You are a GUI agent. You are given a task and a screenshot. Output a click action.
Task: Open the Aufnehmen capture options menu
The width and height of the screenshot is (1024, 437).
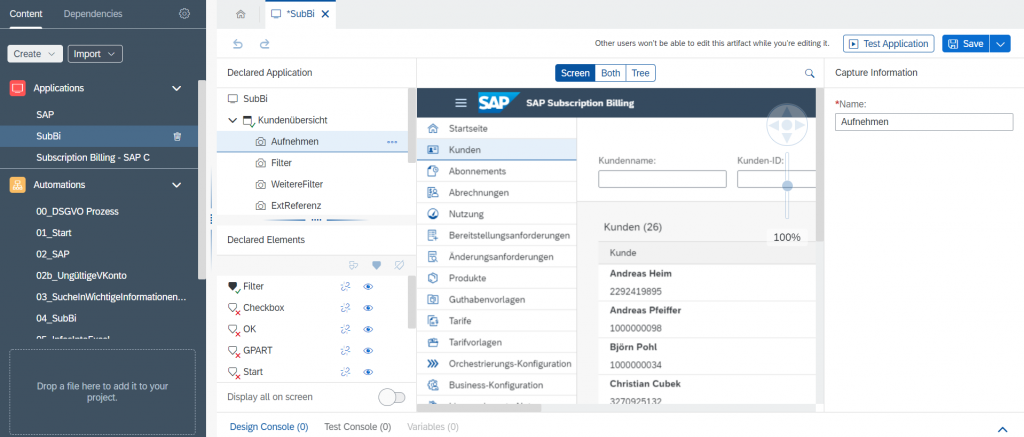[x=392, y=142]
